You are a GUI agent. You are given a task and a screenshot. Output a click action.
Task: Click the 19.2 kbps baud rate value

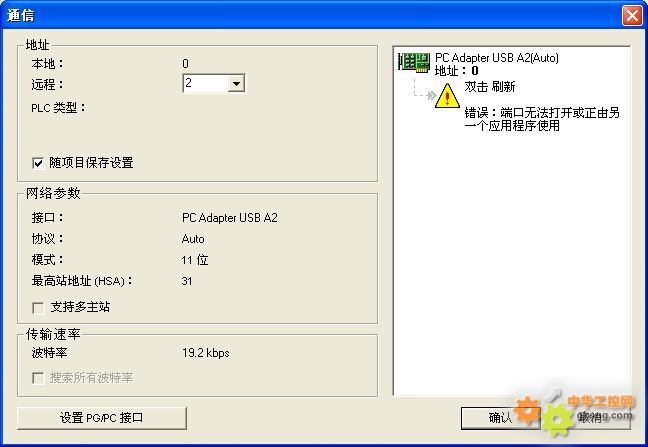tap(205, 353)
